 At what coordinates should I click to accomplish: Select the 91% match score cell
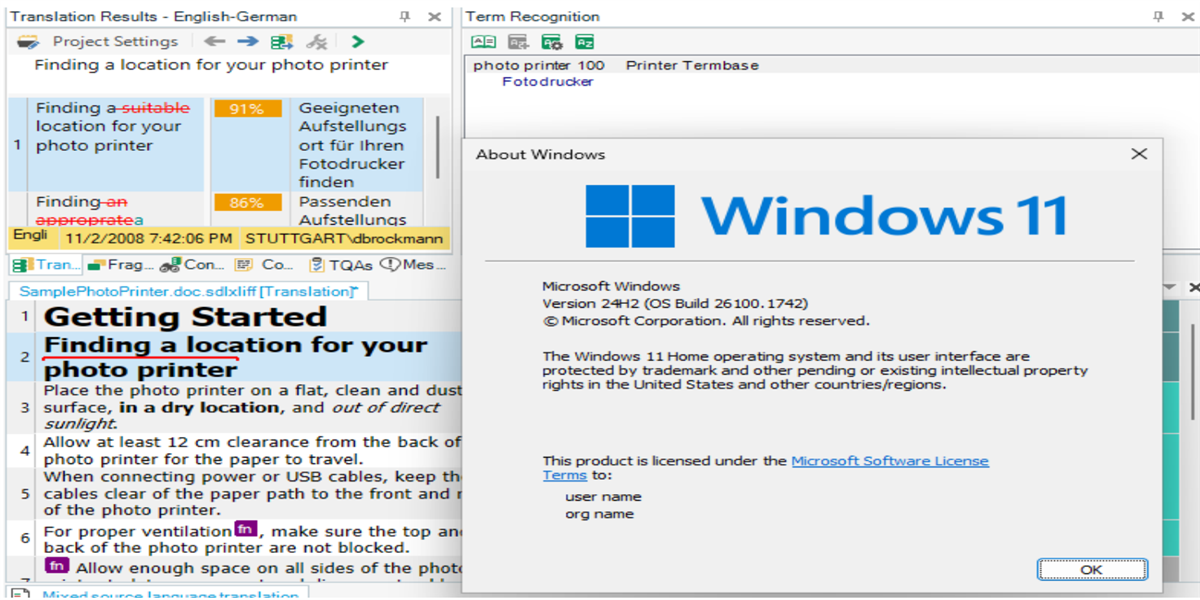click(246, 108)
